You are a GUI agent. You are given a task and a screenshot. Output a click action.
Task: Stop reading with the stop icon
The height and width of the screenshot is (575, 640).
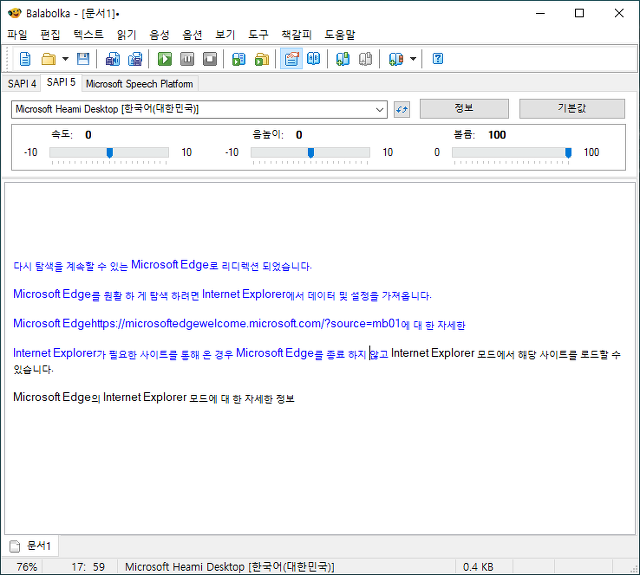(210, 59)
